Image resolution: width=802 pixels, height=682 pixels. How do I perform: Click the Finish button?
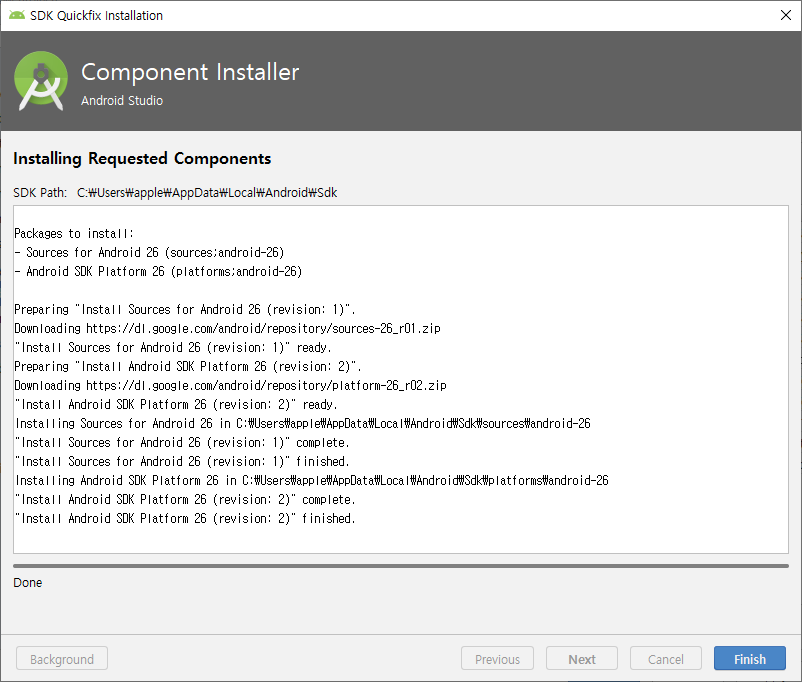[749, 658]
